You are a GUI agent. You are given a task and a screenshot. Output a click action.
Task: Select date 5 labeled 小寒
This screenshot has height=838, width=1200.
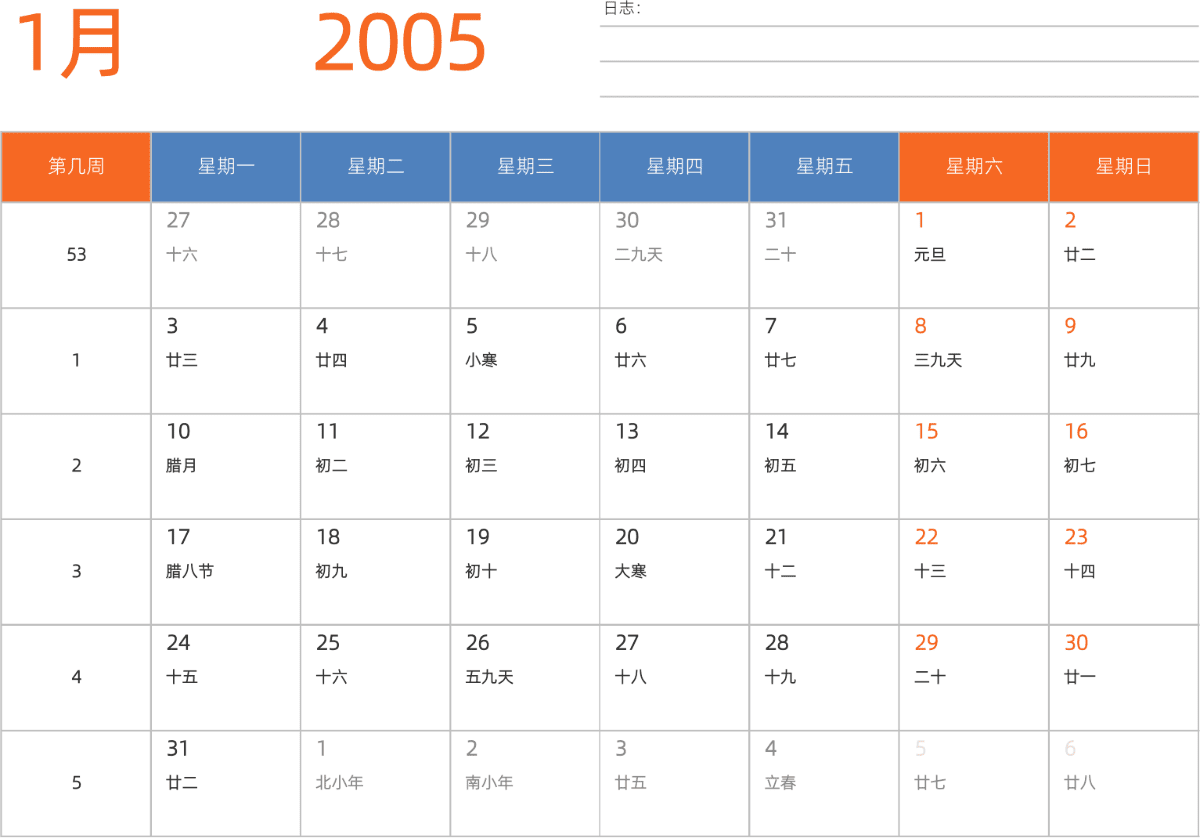coord(525,361)
